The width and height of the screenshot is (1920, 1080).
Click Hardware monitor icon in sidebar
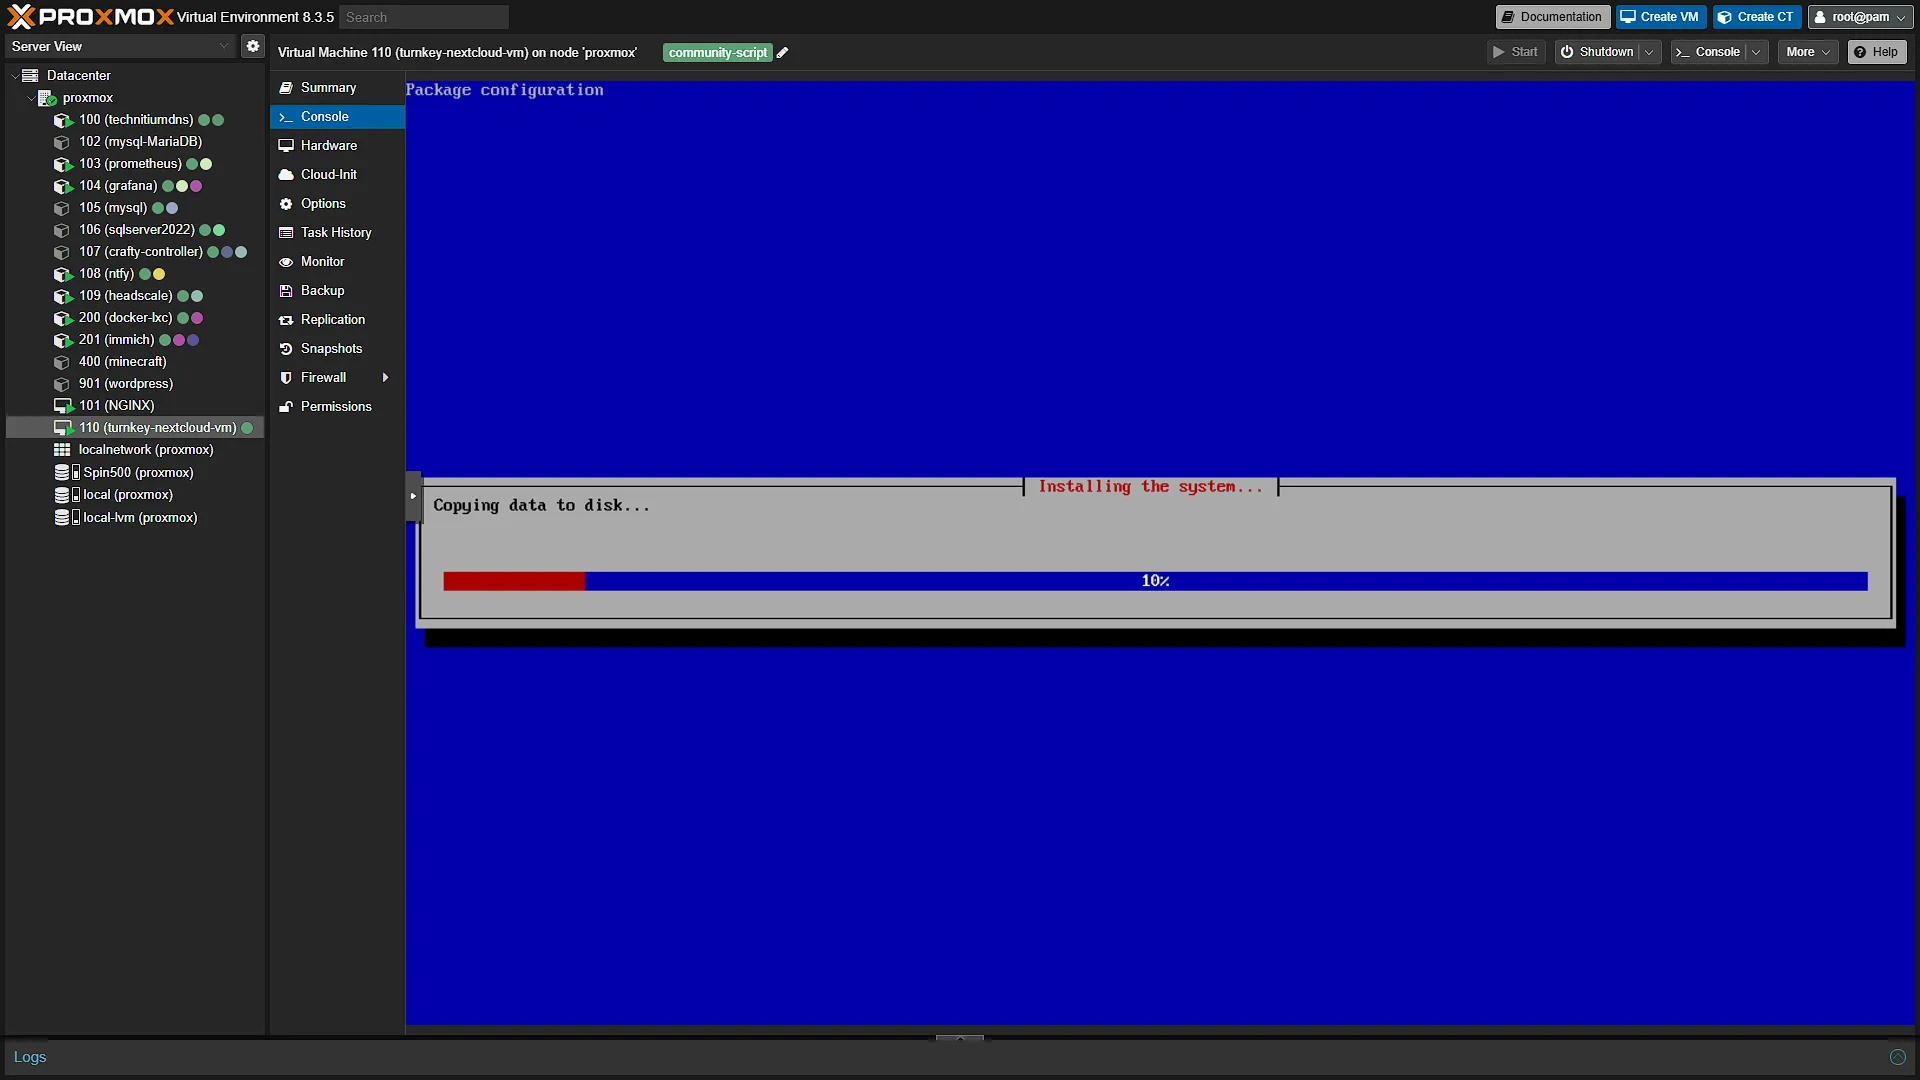[x=286, y=146]
